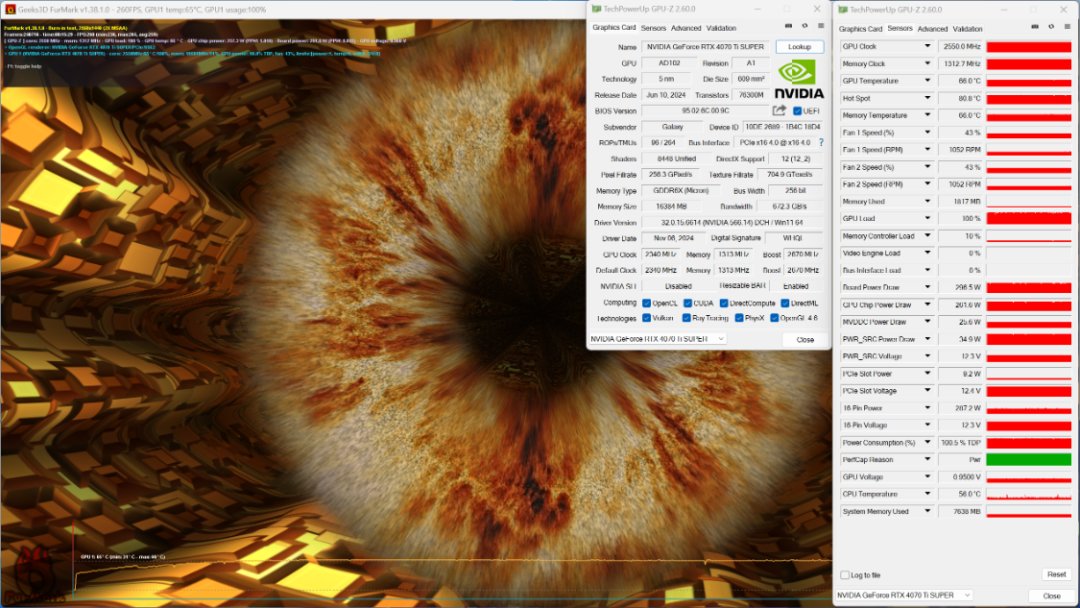
Task: Click the screenshot camera icon in Sensors window
Action: 1035,27
